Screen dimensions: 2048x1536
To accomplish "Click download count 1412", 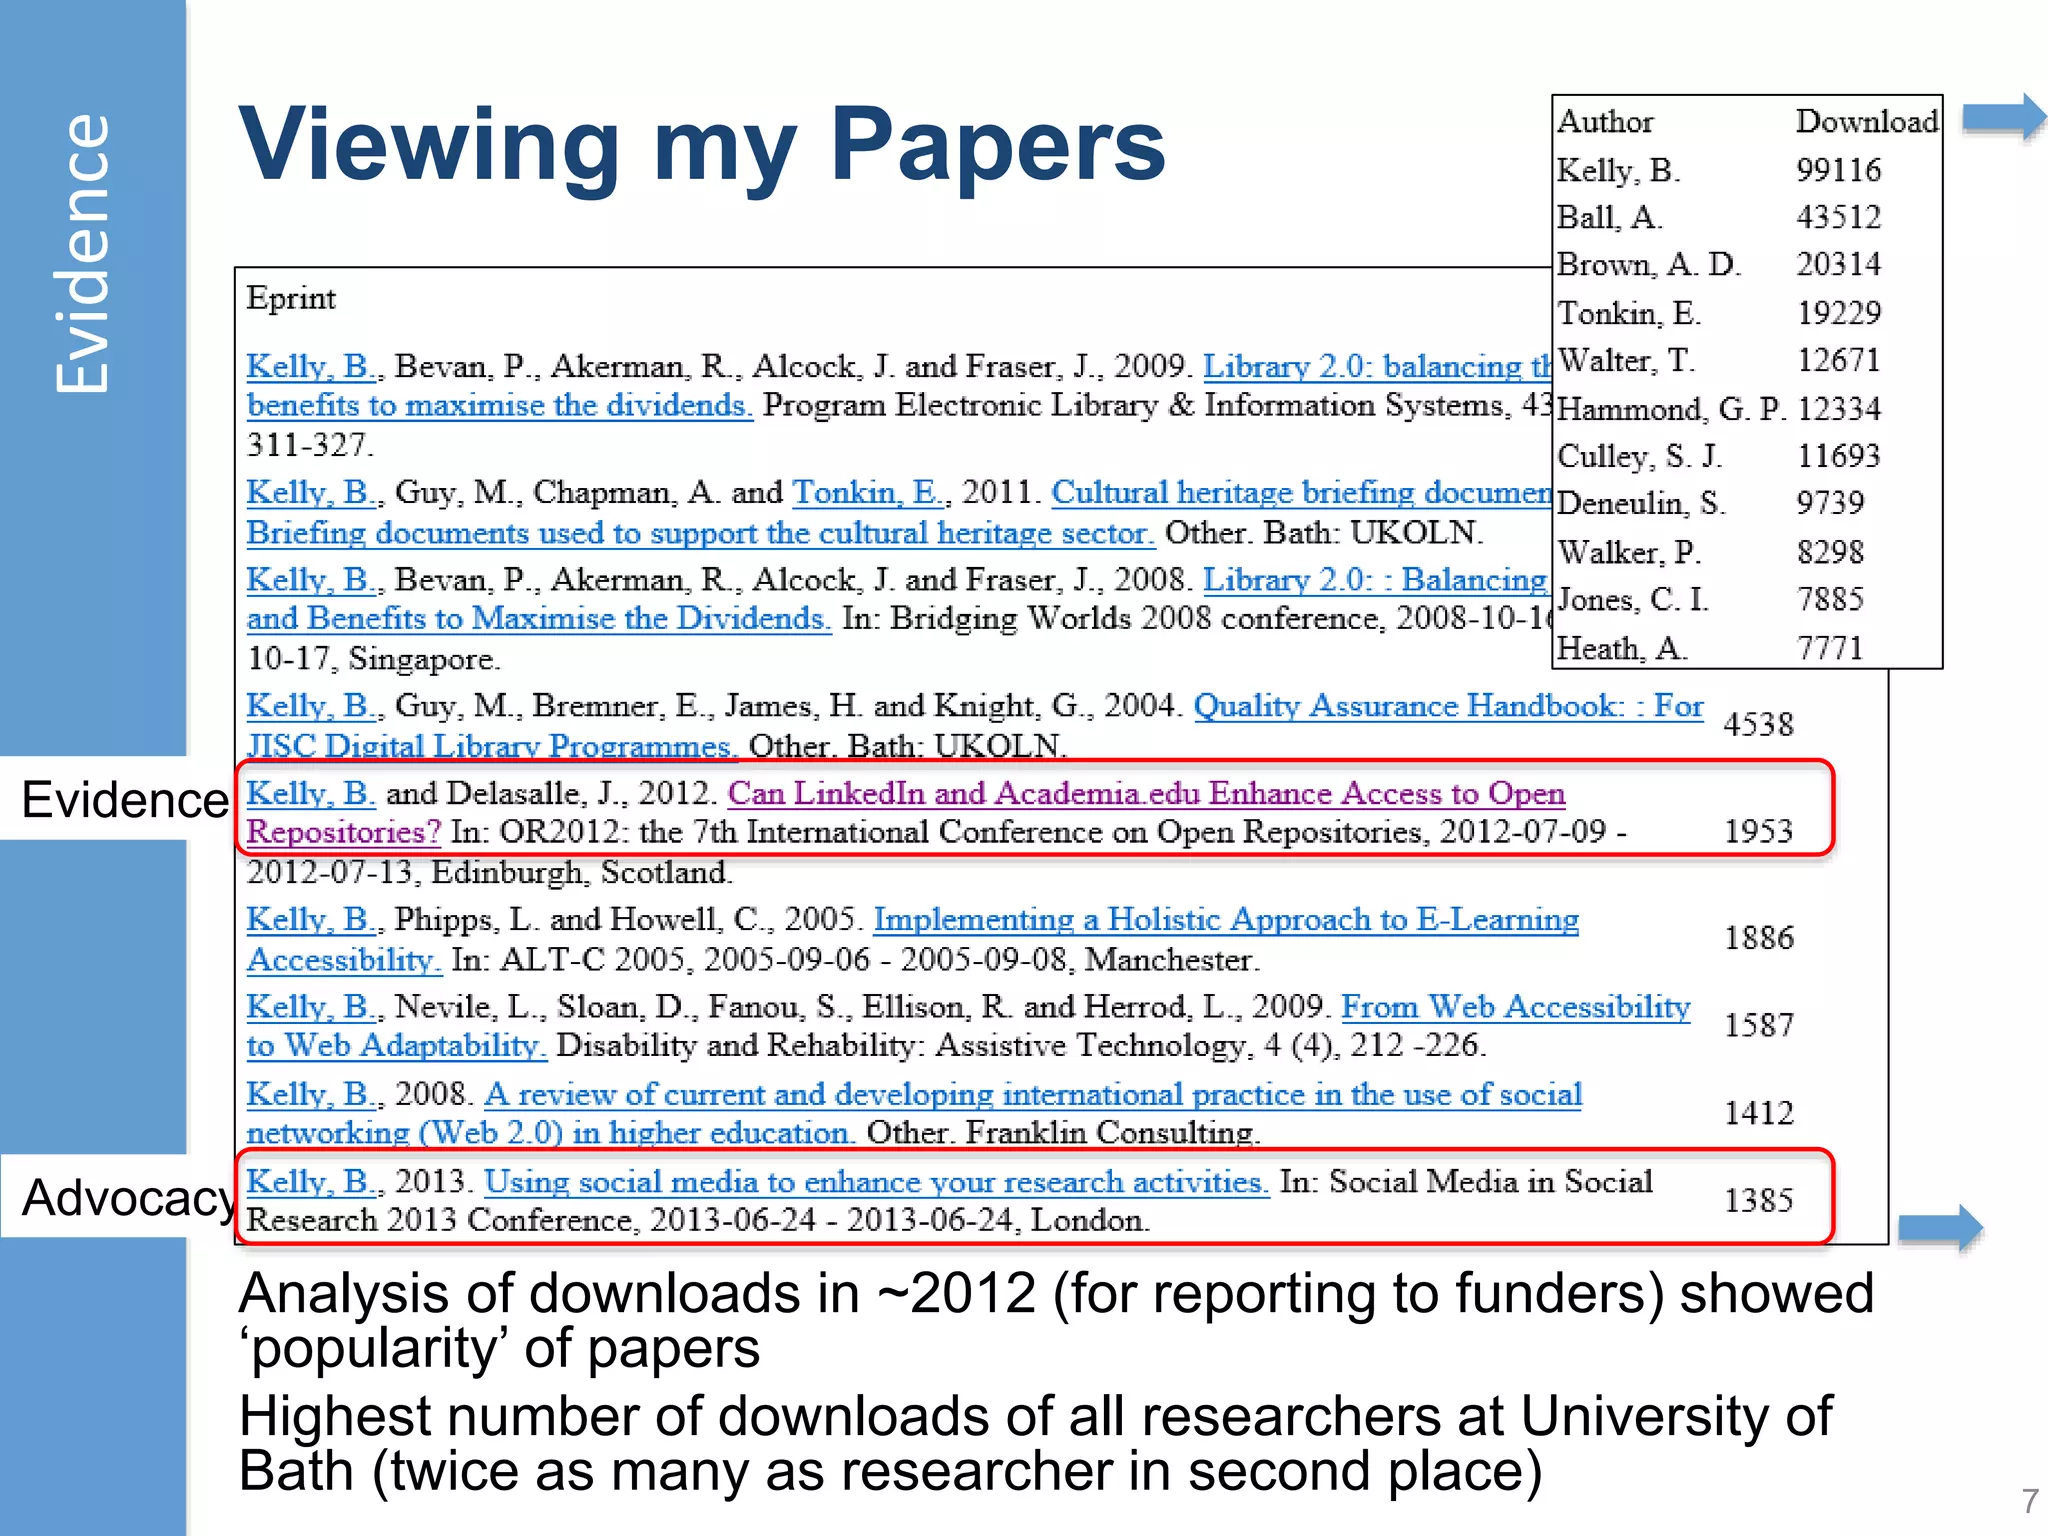I will 1759,1113.
